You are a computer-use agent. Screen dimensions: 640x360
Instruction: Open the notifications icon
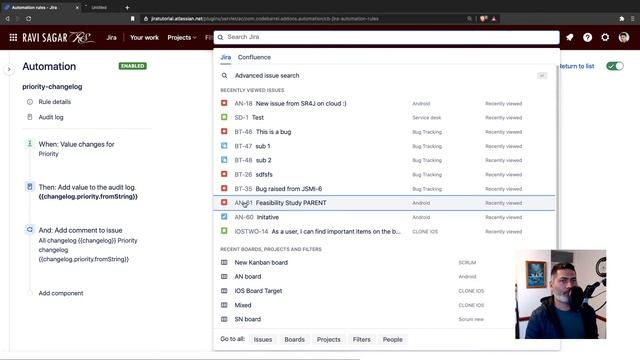tap(570, 38)
